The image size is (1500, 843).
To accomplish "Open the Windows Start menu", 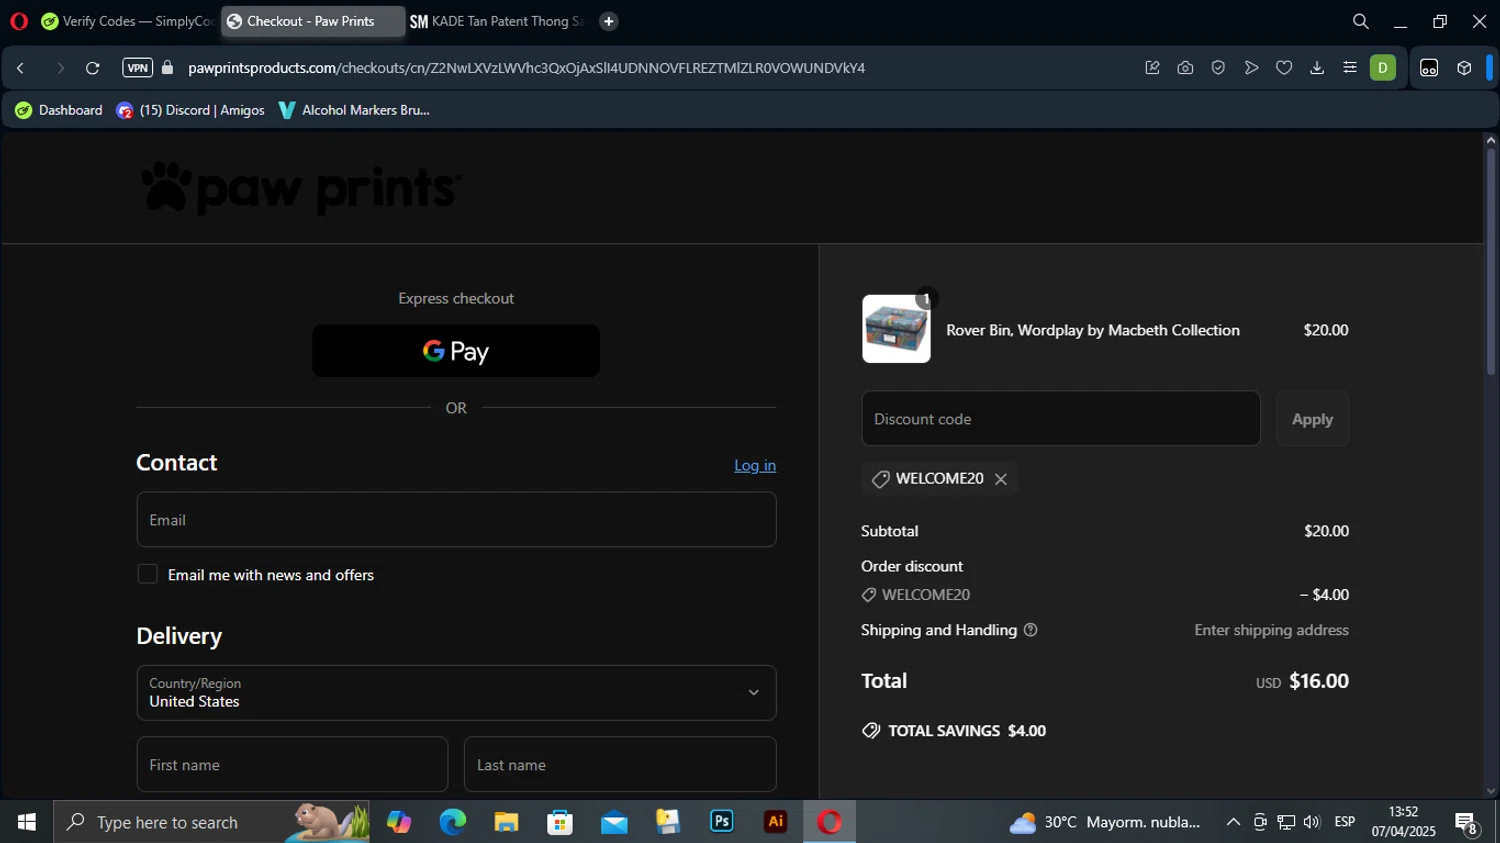I will pyautogui.click(x=27, y=822).
